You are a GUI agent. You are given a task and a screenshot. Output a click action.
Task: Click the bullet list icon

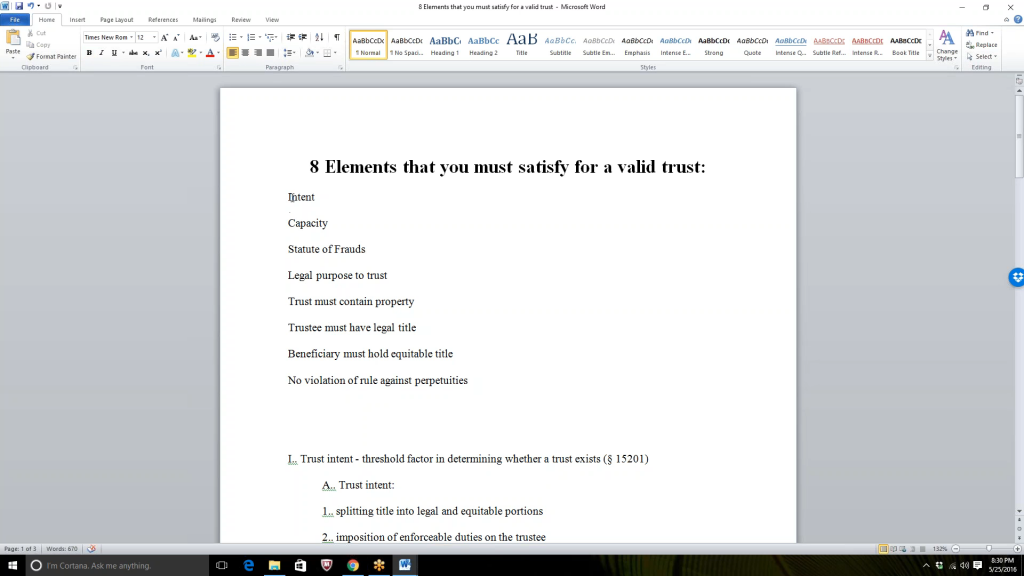(233, 37)
